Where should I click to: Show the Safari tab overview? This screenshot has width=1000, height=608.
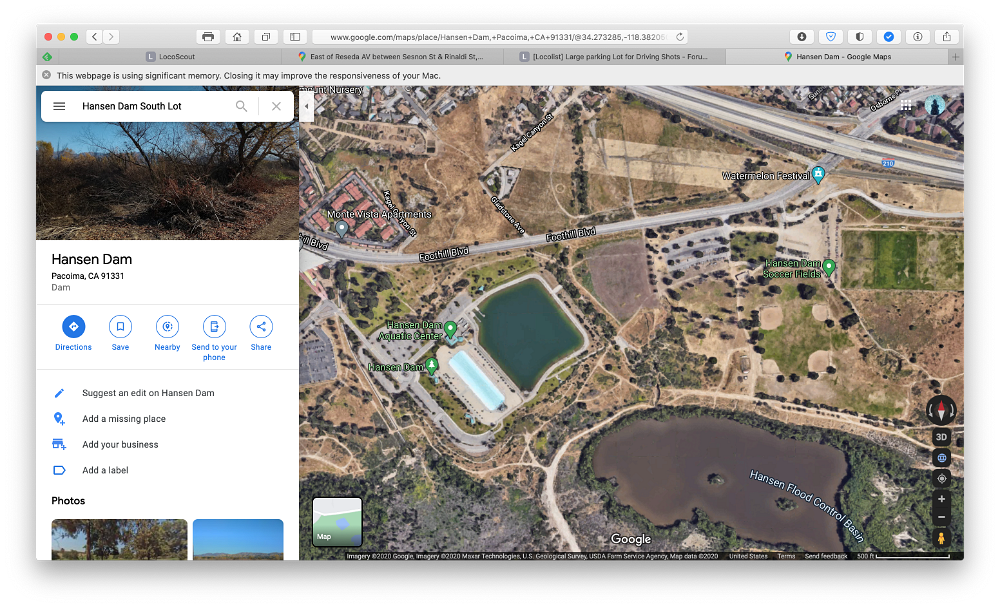[x=266, y=37]
